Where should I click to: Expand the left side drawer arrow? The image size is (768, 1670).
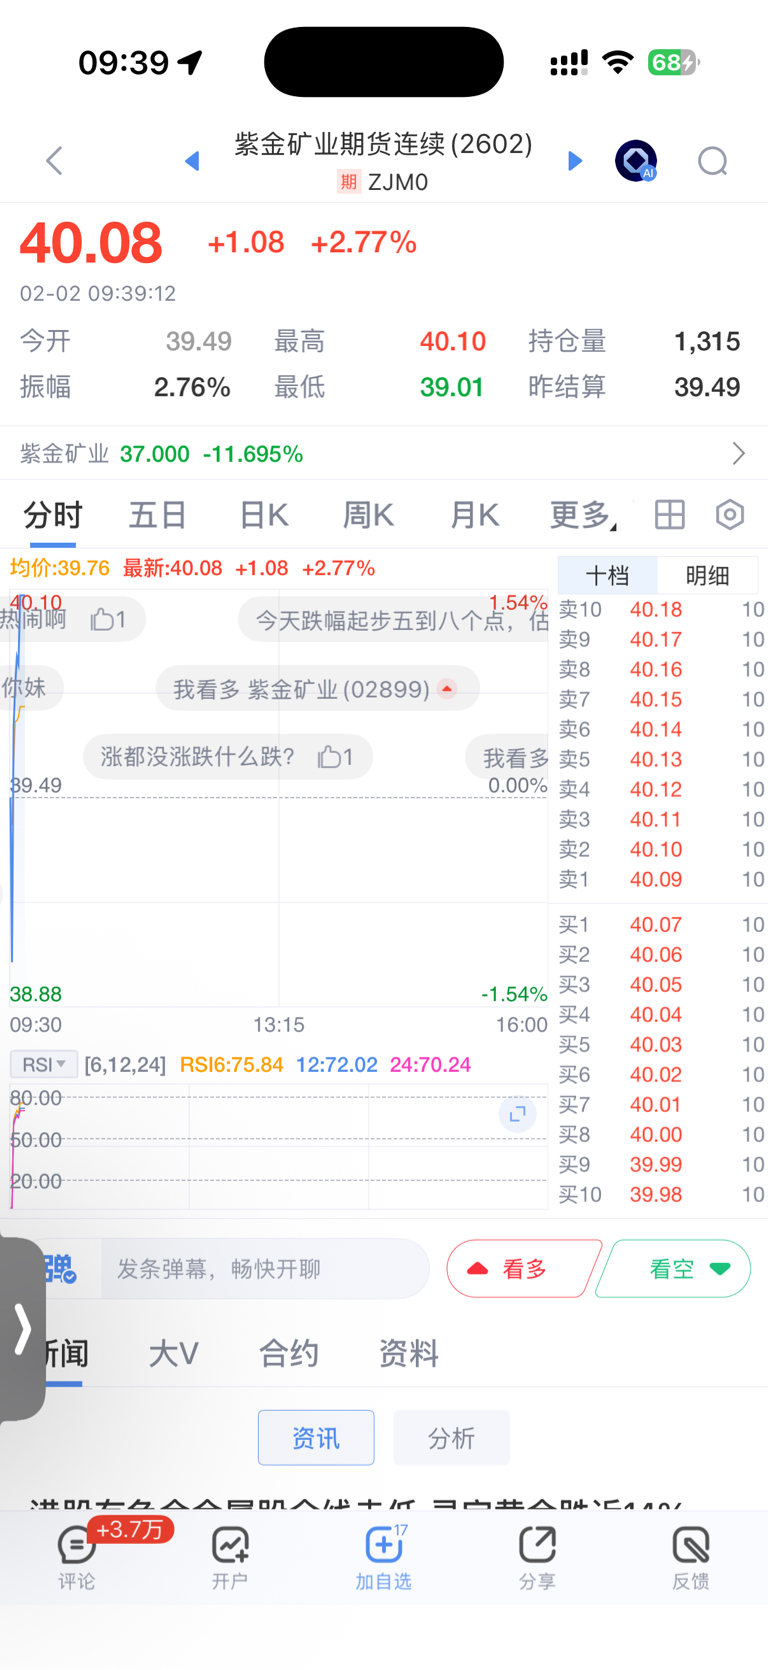click(22, 1328)
